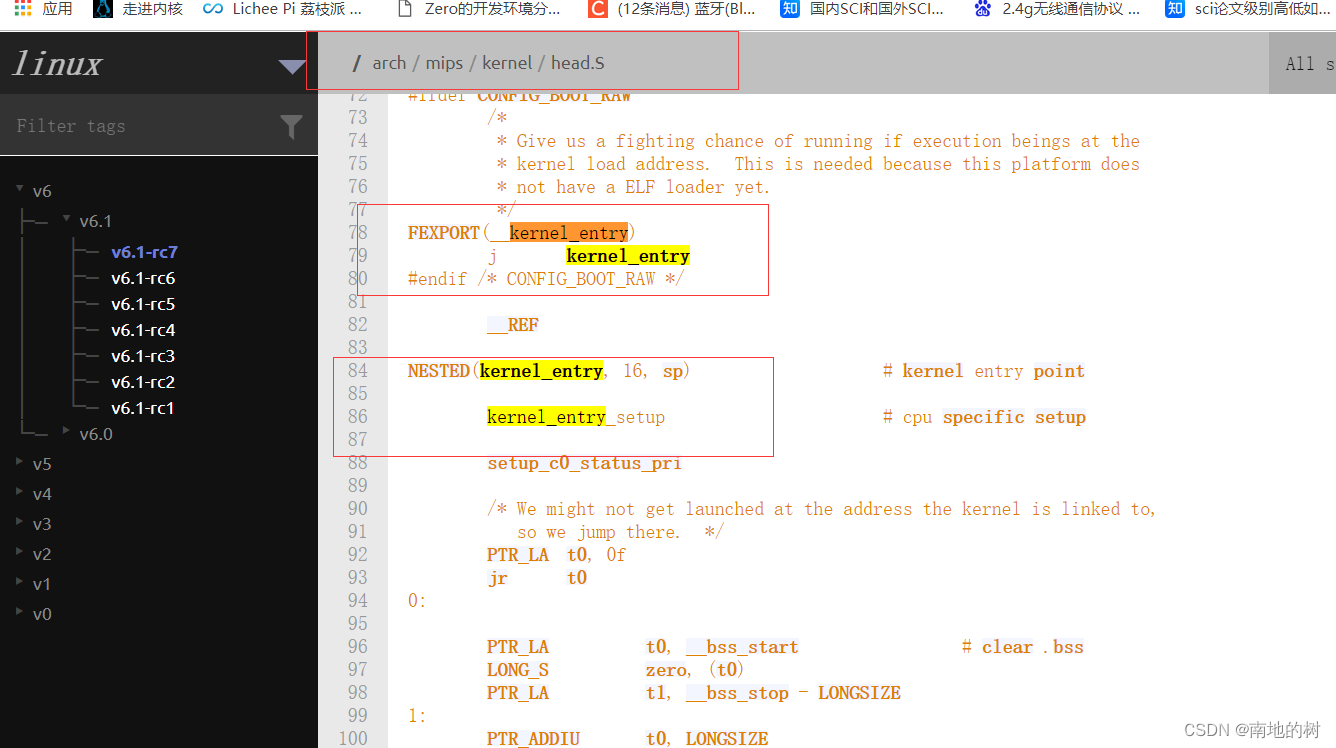Screen dimensions: 1336x748
Task: Click head.S in breadcrumb path
Action: point(578,63)
